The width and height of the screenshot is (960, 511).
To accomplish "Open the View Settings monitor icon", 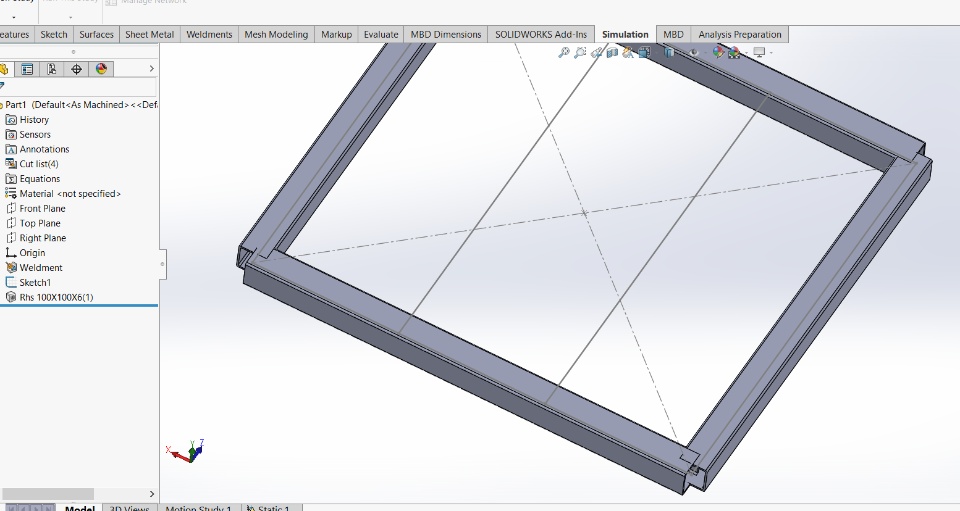I will [x=759, y=53].
